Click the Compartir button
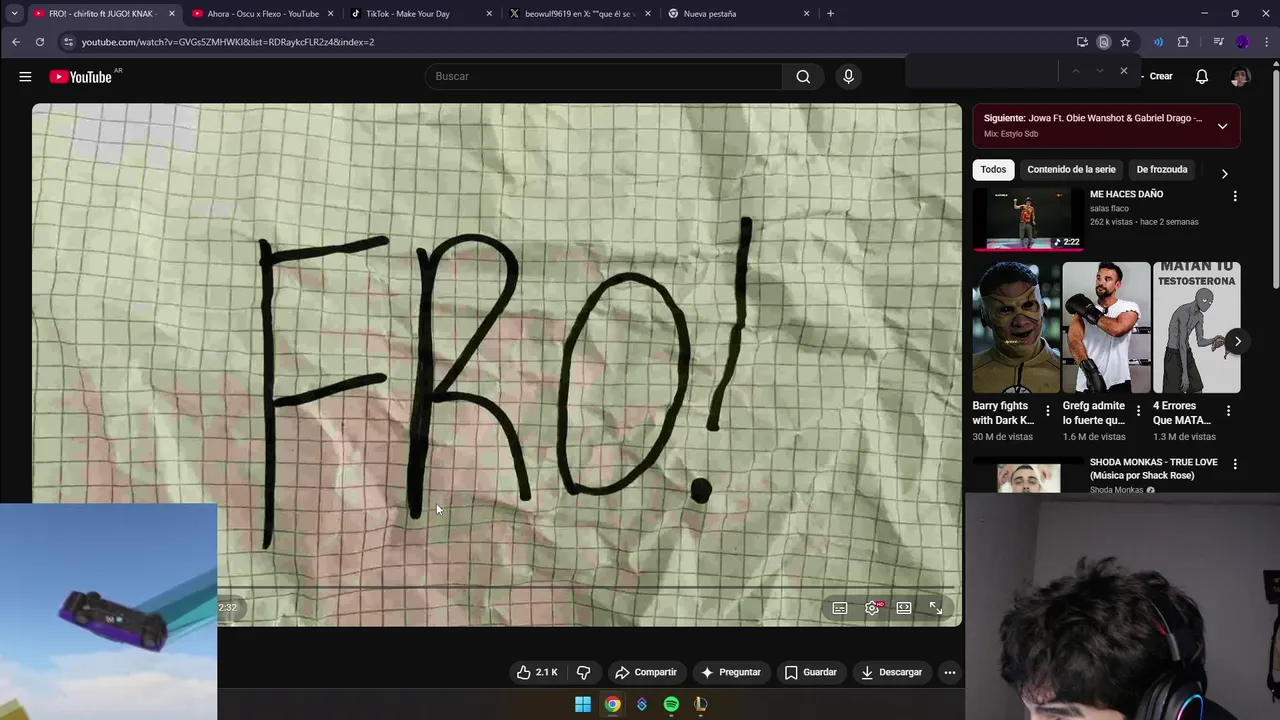Screen dimensions: 1280x720 pyautogui.click(x=646, y=672)
